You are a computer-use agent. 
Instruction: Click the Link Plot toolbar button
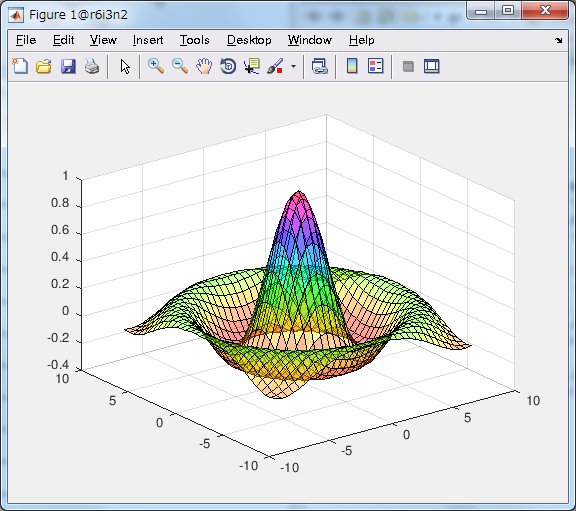click(x=320, y=66)
